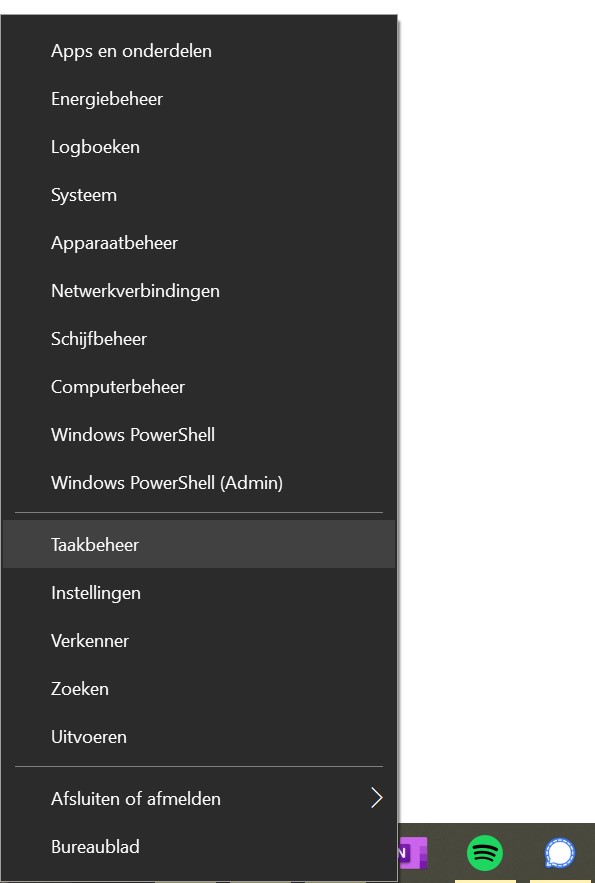Open Logboeken

click(199, 147)
